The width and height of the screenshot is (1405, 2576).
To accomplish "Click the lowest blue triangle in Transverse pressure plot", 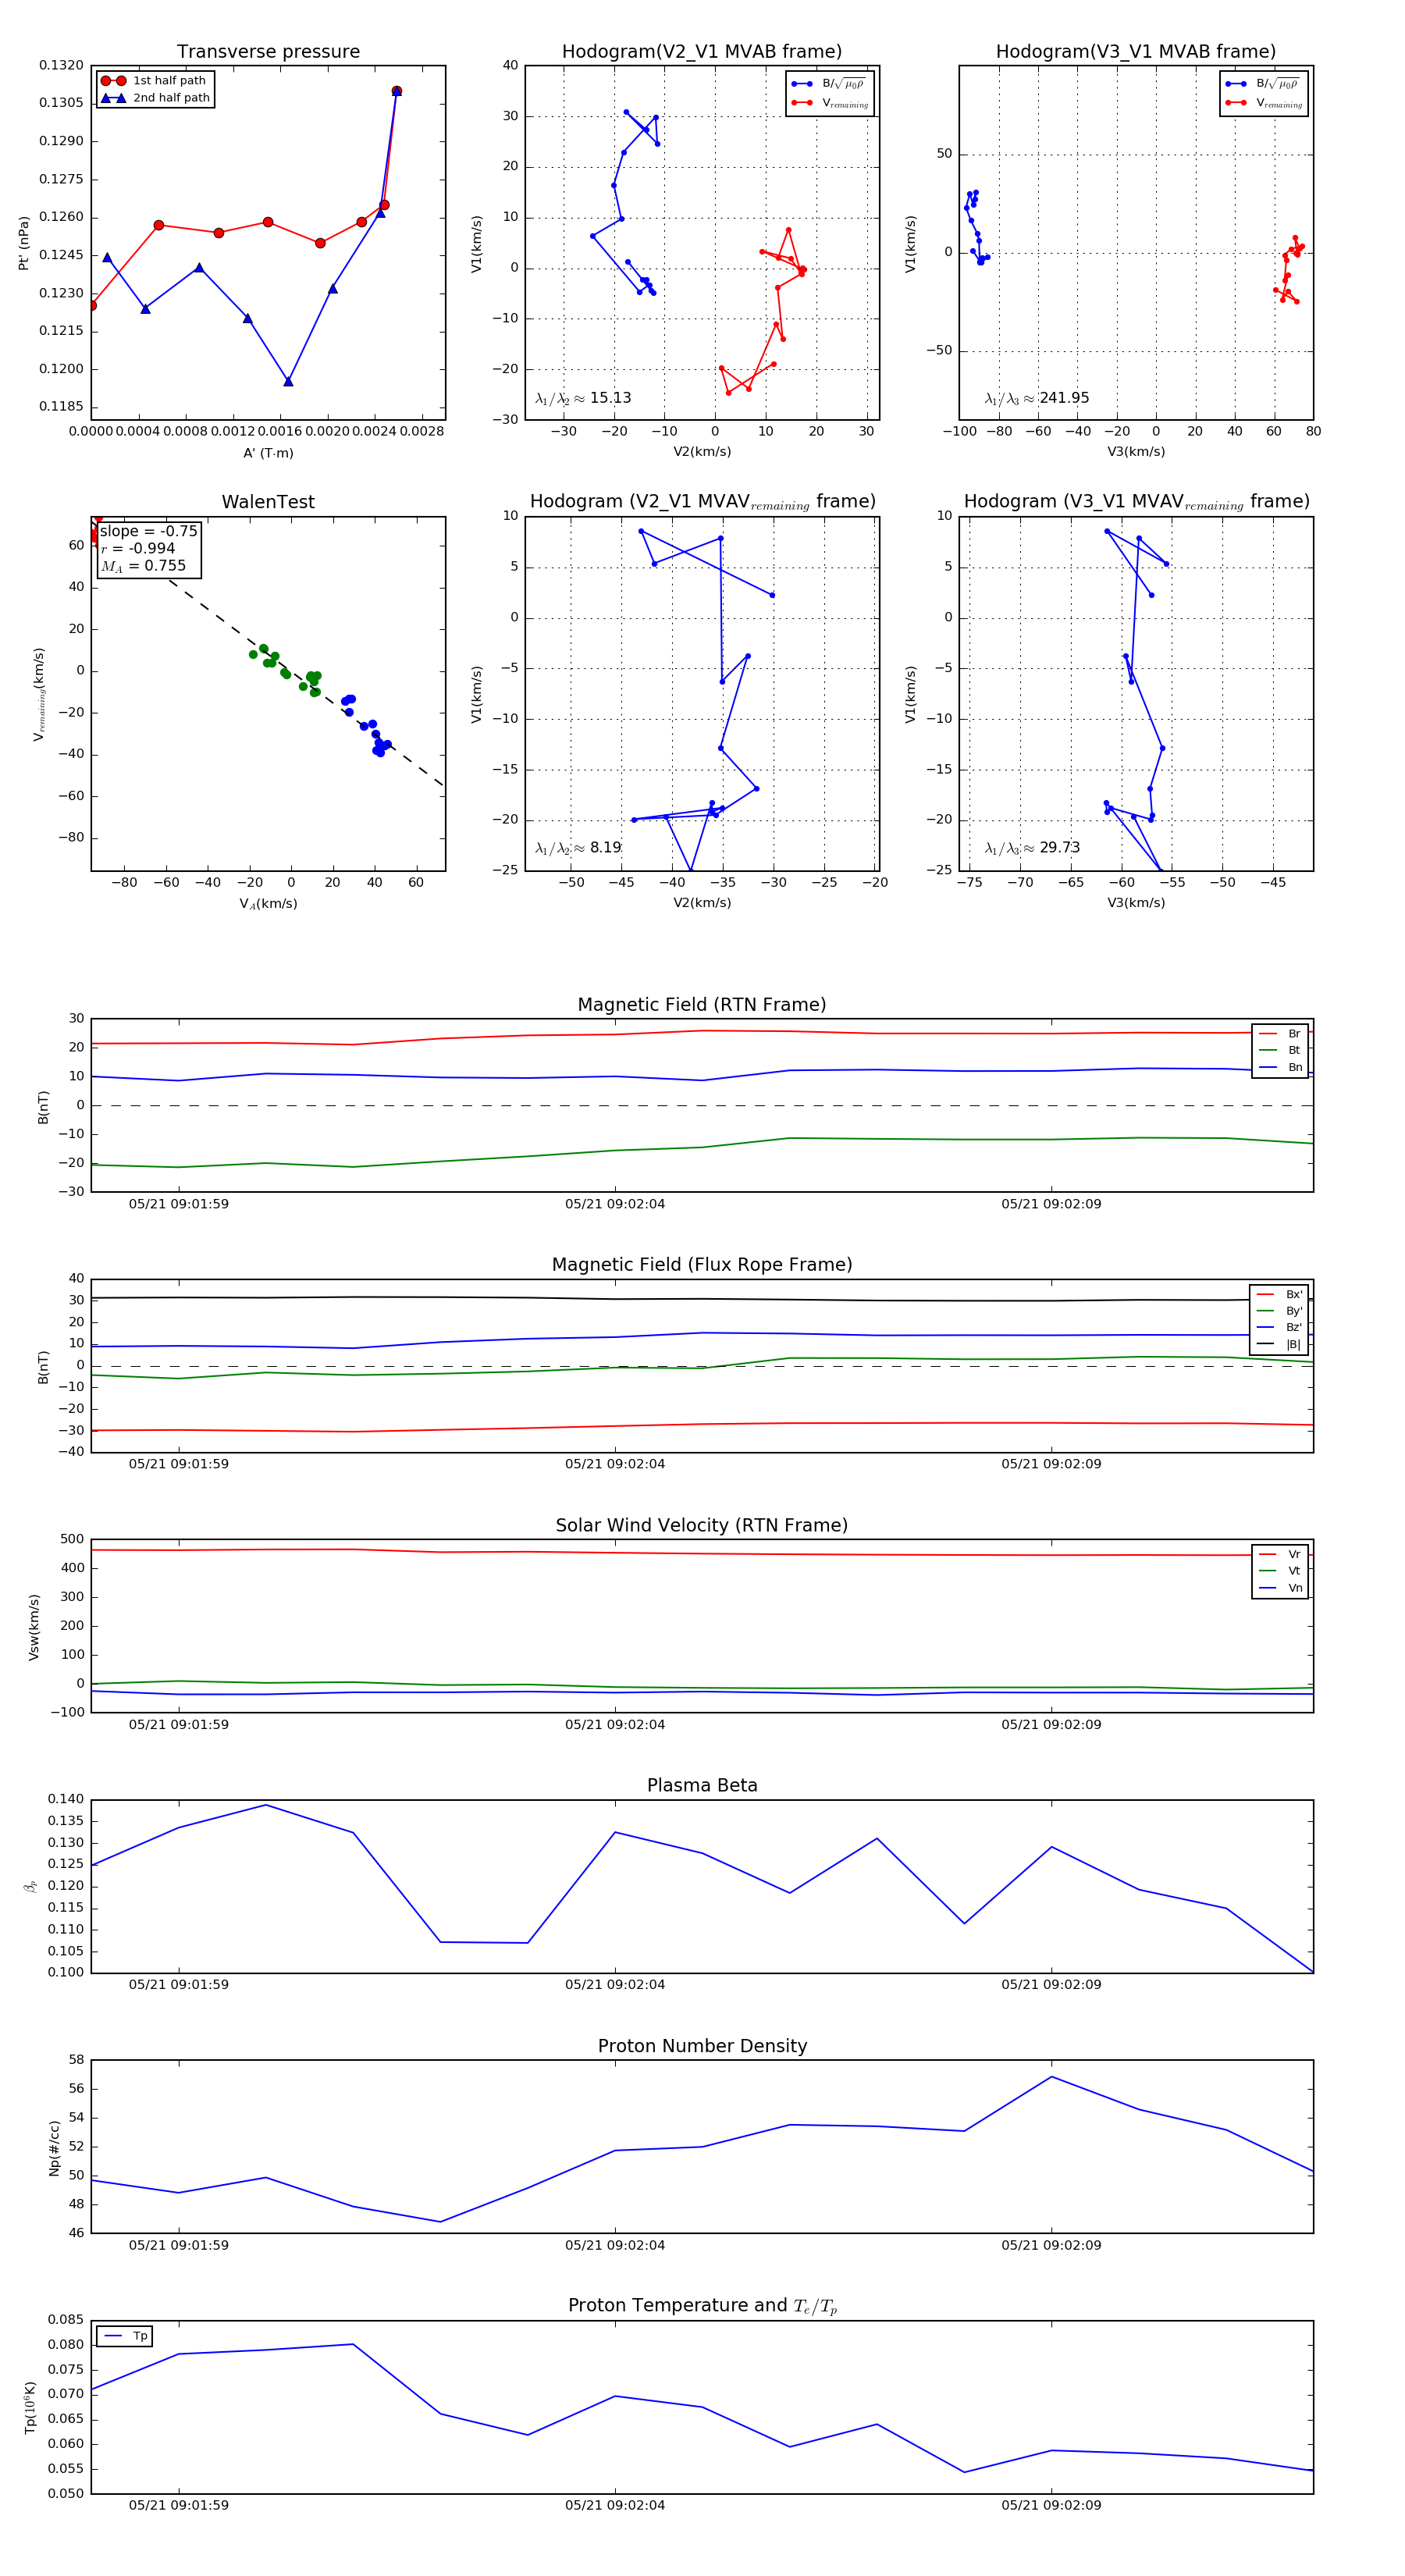I will (x=288, y=381).
